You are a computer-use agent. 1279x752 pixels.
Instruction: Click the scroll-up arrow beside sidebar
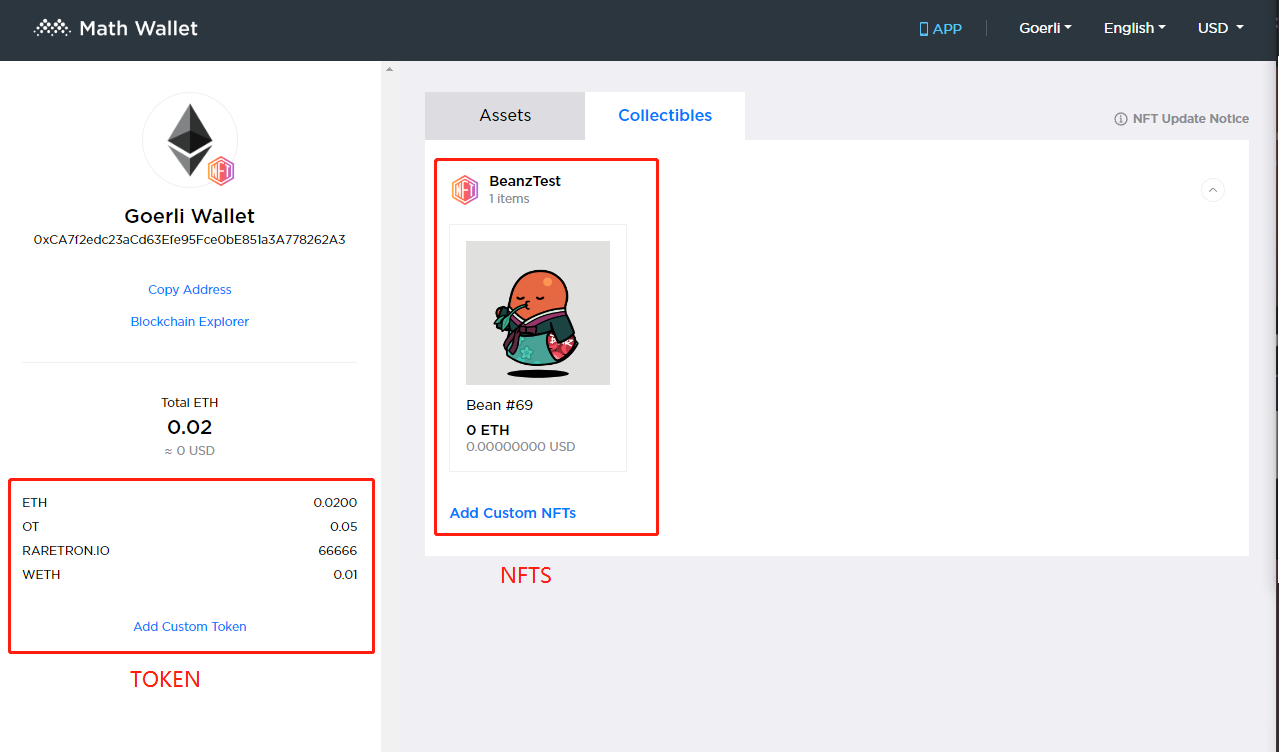(x=389, y=69)
